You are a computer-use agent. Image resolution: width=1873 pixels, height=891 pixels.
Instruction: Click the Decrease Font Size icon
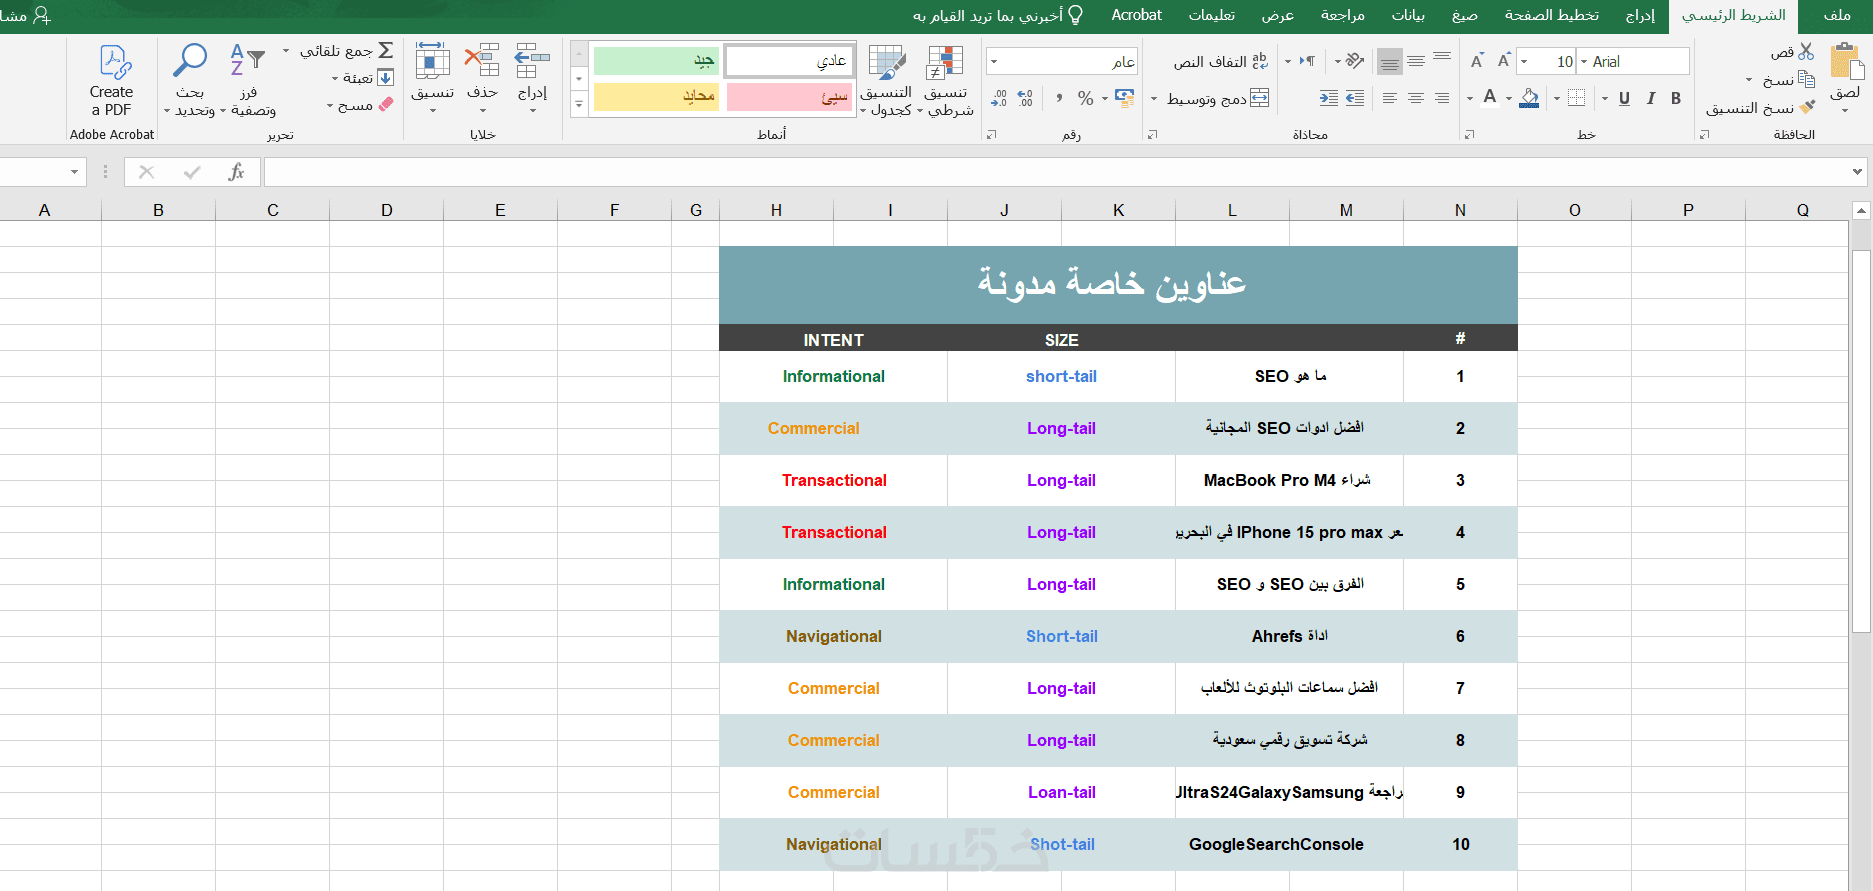1477,61
